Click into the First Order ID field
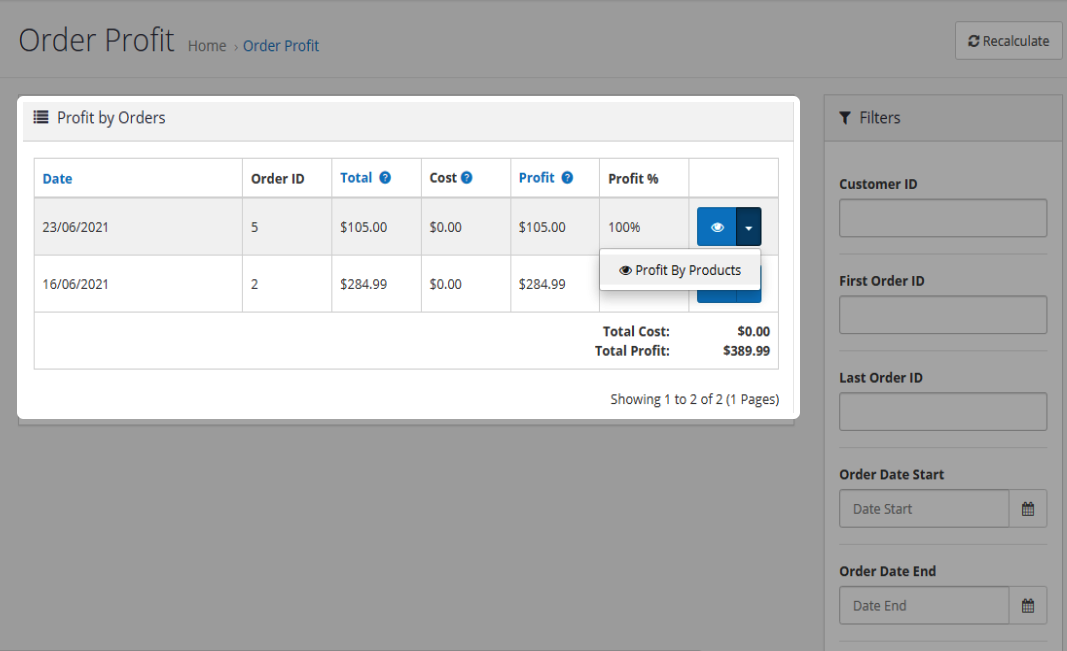Screen dimensions: 1067x651 pos(942,315)
